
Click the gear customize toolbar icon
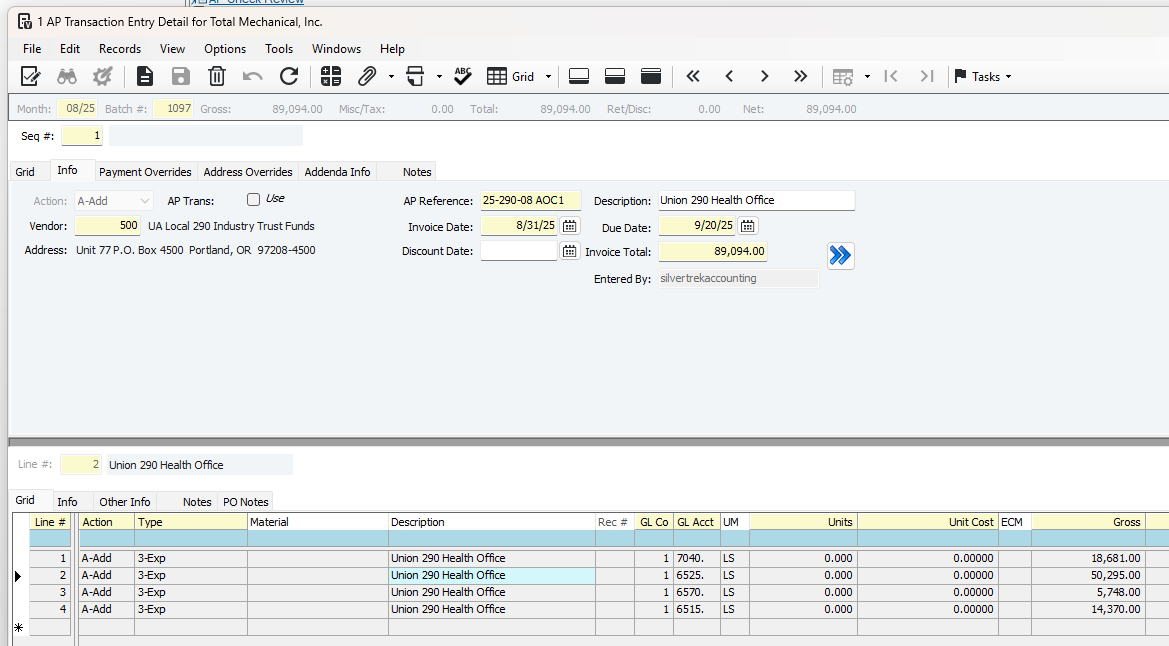(x=102, y=76)
